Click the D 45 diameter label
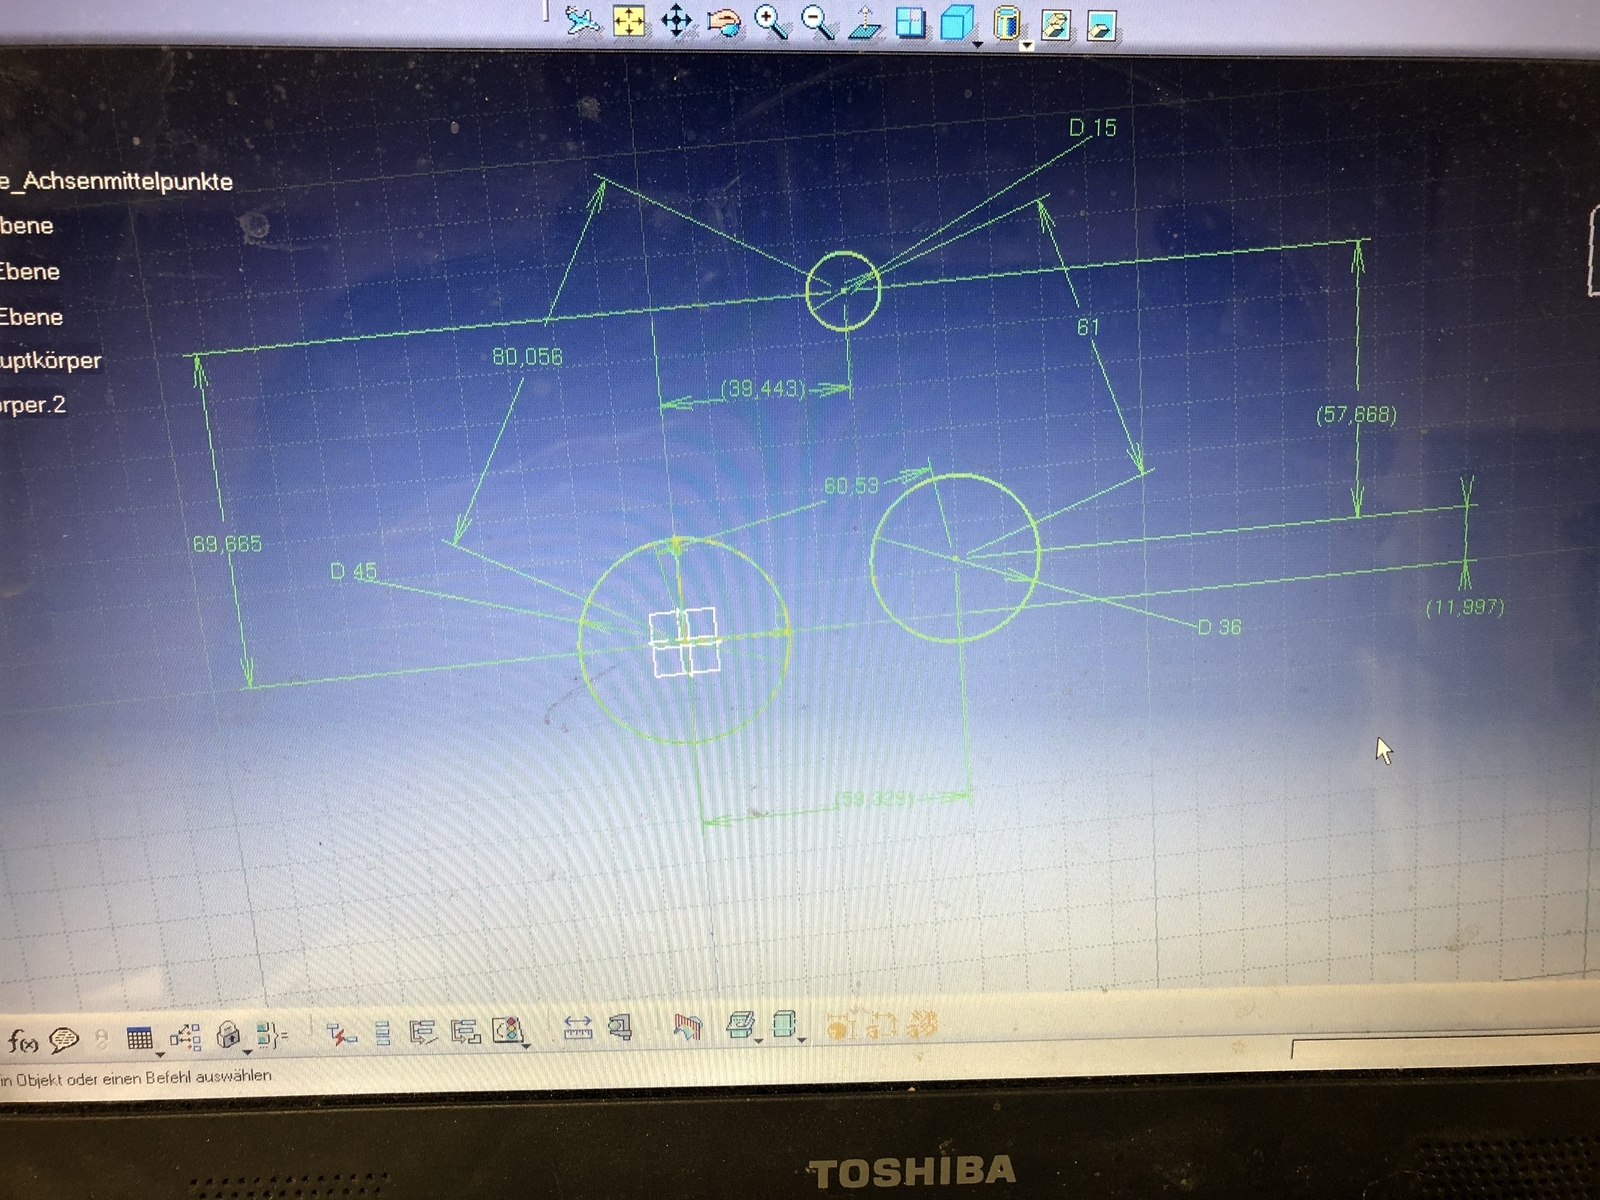The height and width of the screenshot is (1200, 1600). [353, 571]
